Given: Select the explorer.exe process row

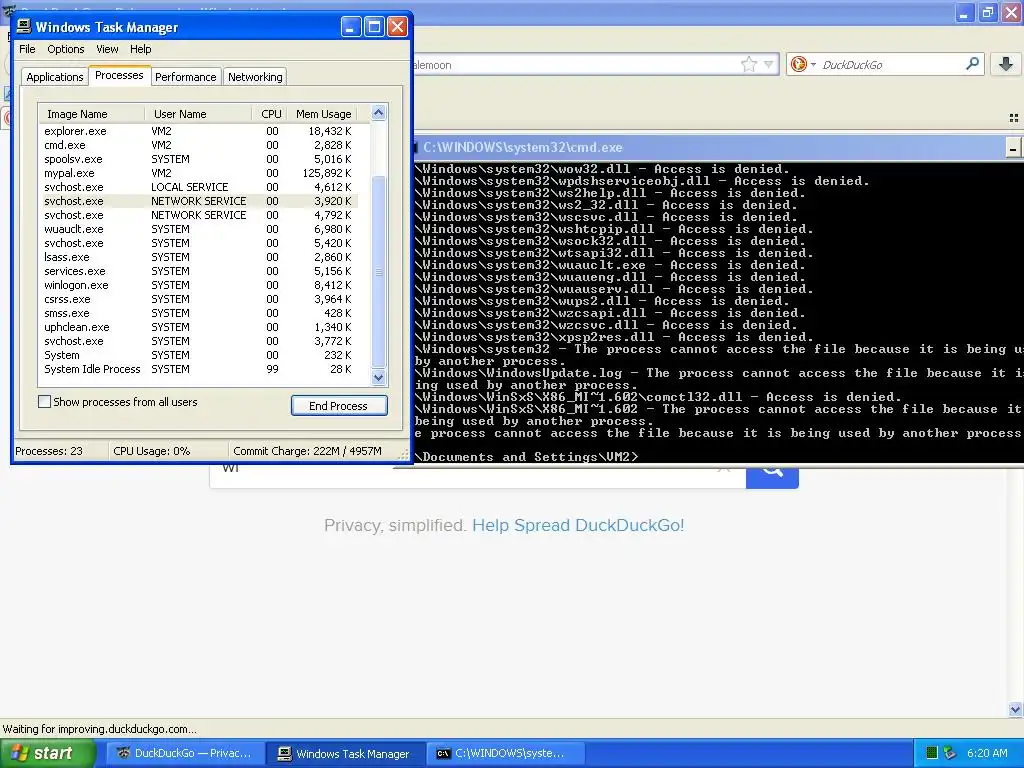Looking at the screenshot, I should [x=199, y=131].
